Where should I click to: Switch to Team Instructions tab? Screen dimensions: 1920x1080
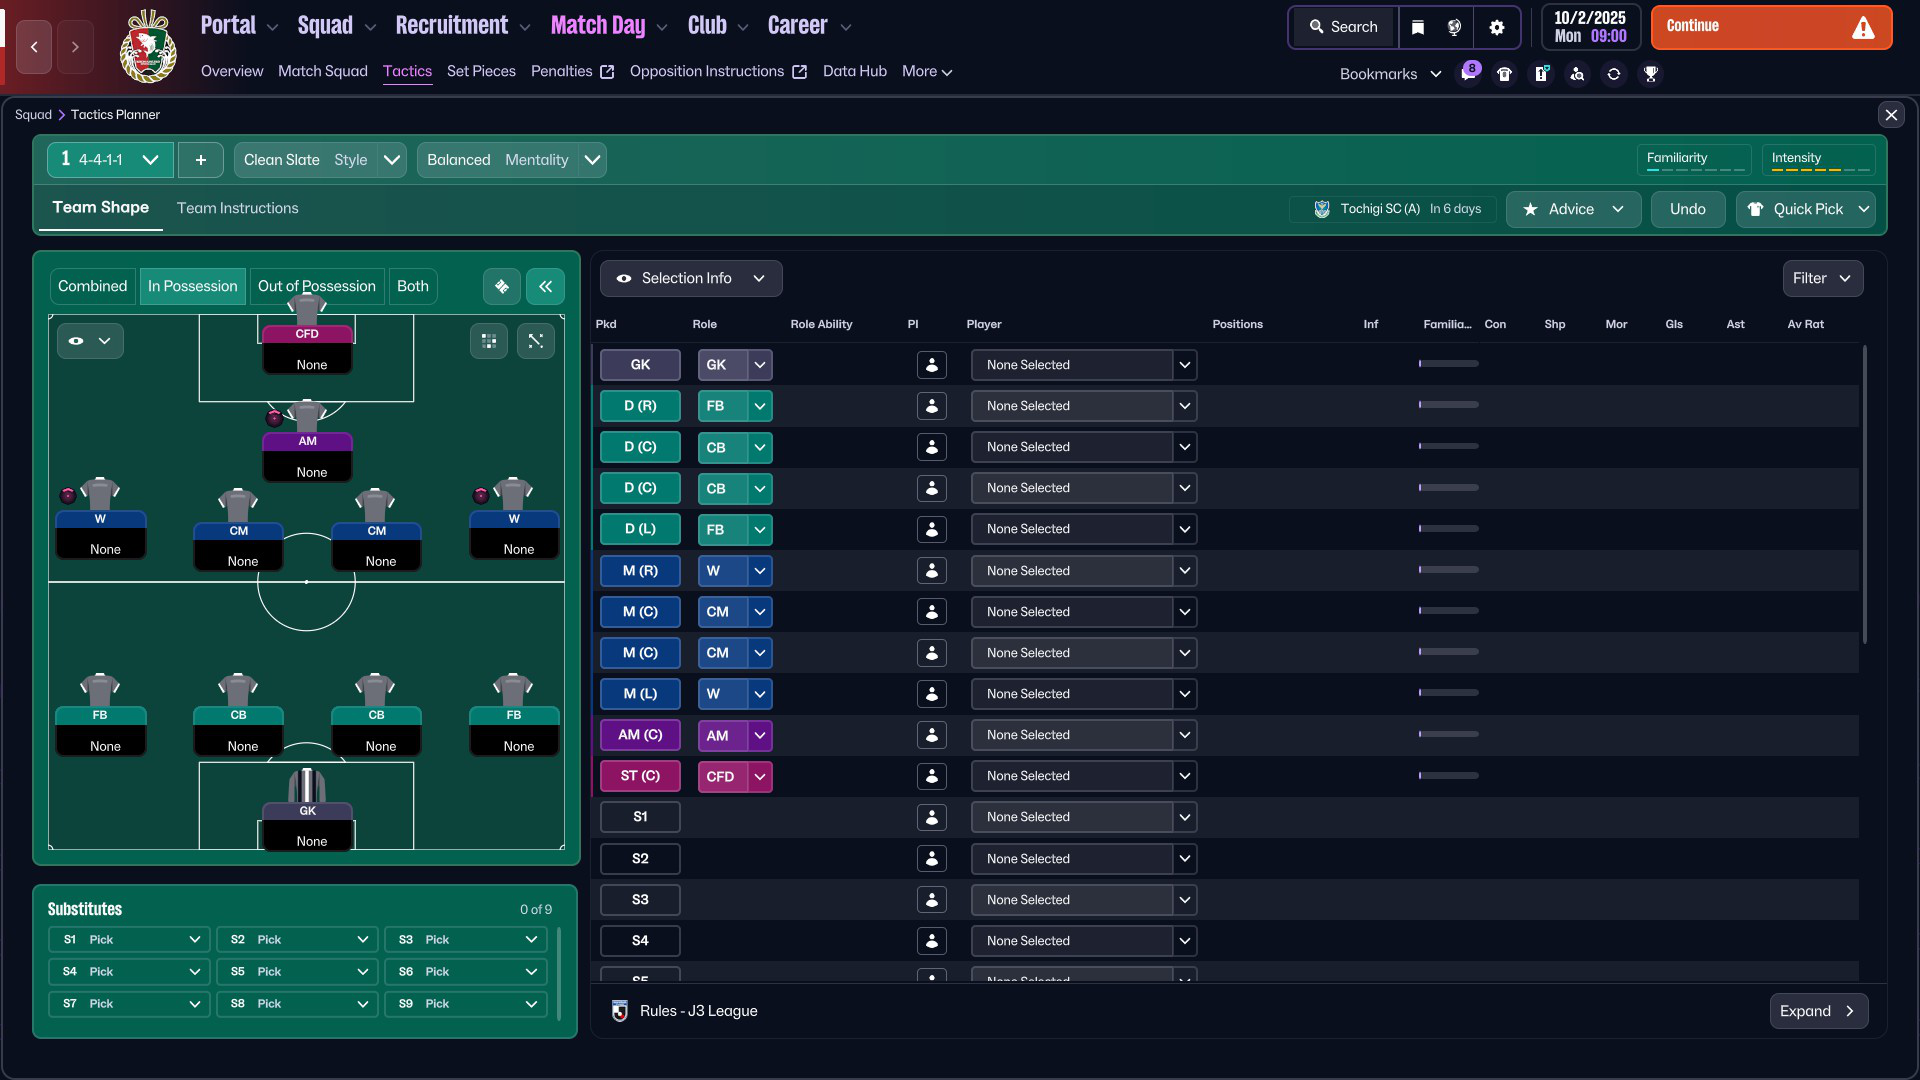click(238, 208)
